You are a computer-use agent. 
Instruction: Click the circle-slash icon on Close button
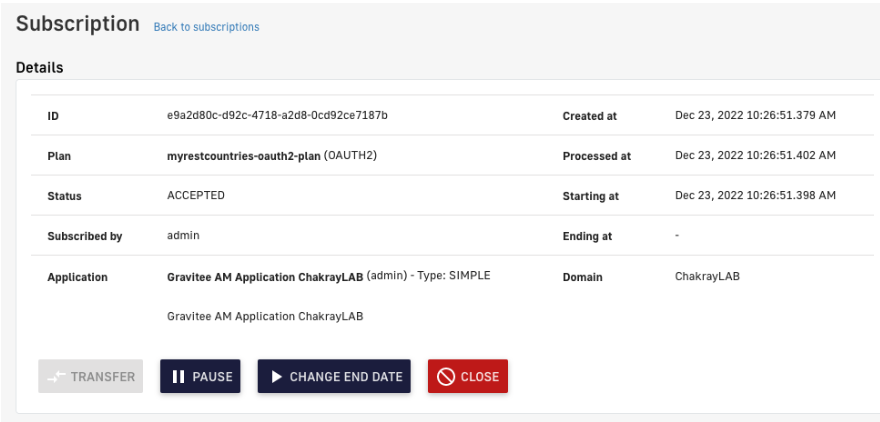click(x=446, y=377)
